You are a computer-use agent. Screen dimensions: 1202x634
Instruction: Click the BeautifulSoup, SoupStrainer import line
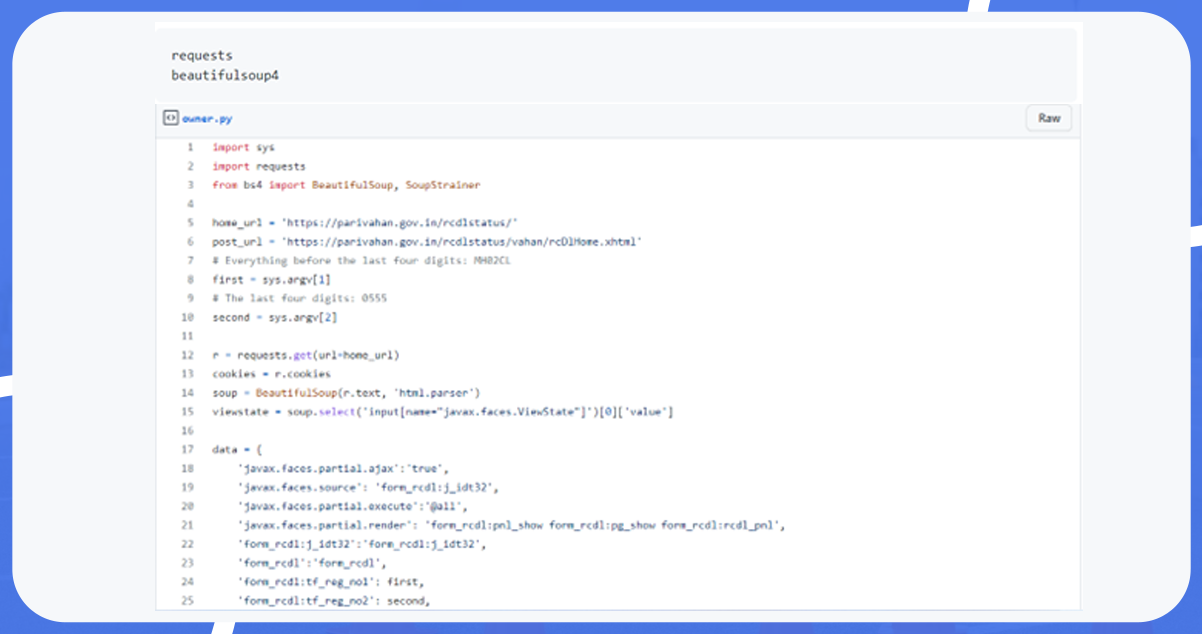tap(346, 185)
